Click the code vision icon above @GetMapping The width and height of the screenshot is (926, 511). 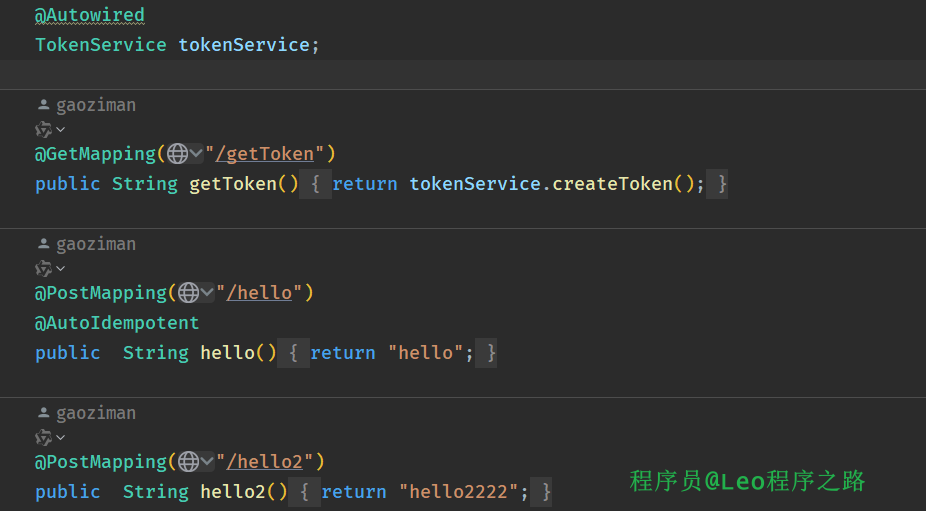click(x=44, y=129)
